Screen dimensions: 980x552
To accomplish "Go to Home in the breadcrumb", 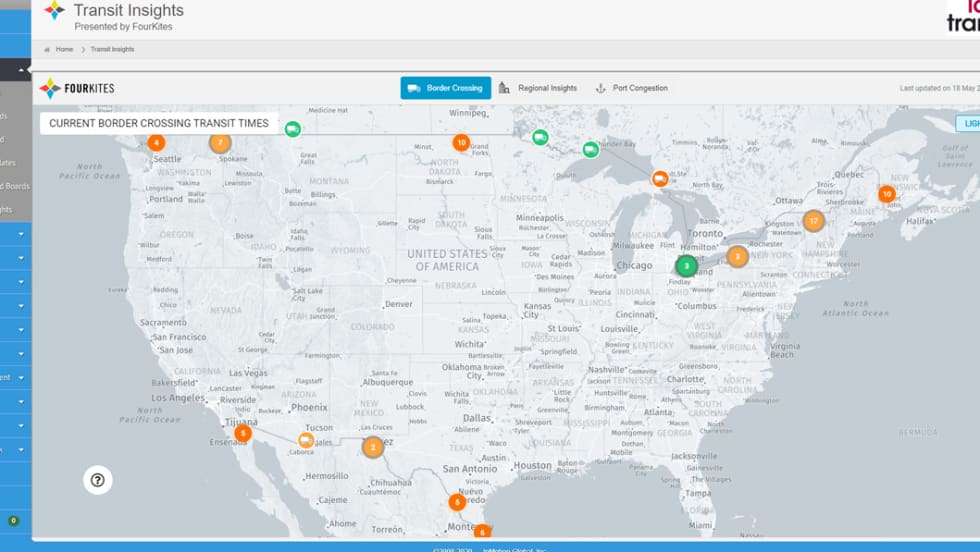I will pyautogui.click(x=63, y=49).
